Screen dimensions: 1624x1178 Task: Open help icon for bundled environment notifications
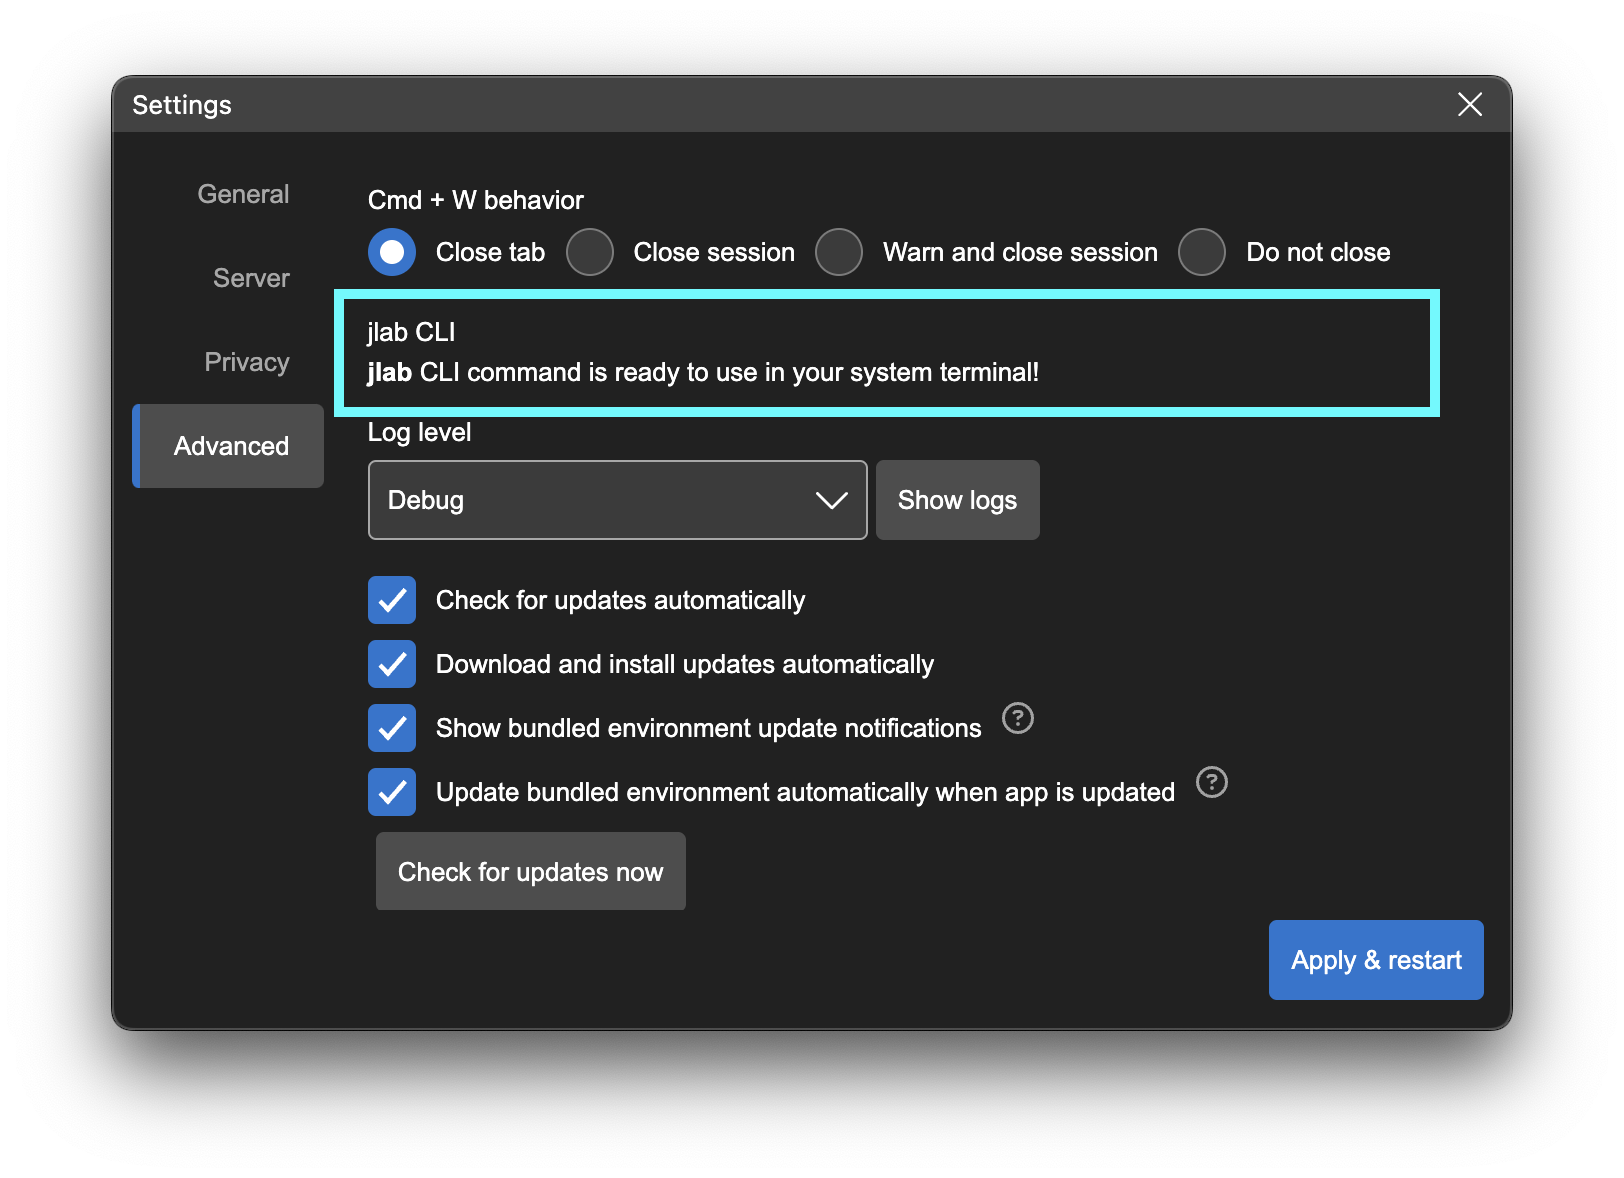tap(1018, 718)
